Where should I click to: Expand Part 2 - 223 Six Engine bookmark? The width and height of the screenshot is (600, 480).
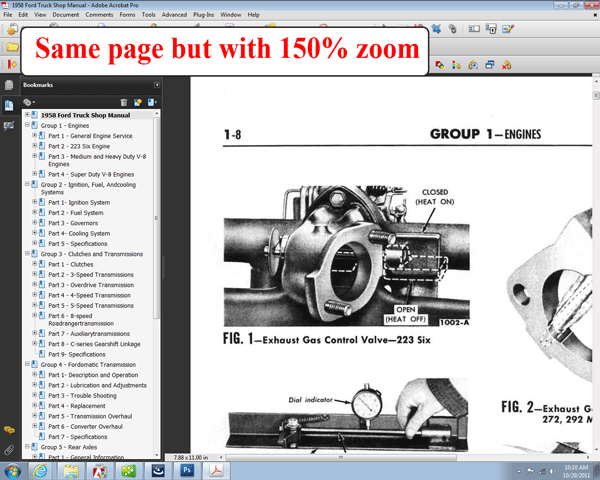(34, 146)
